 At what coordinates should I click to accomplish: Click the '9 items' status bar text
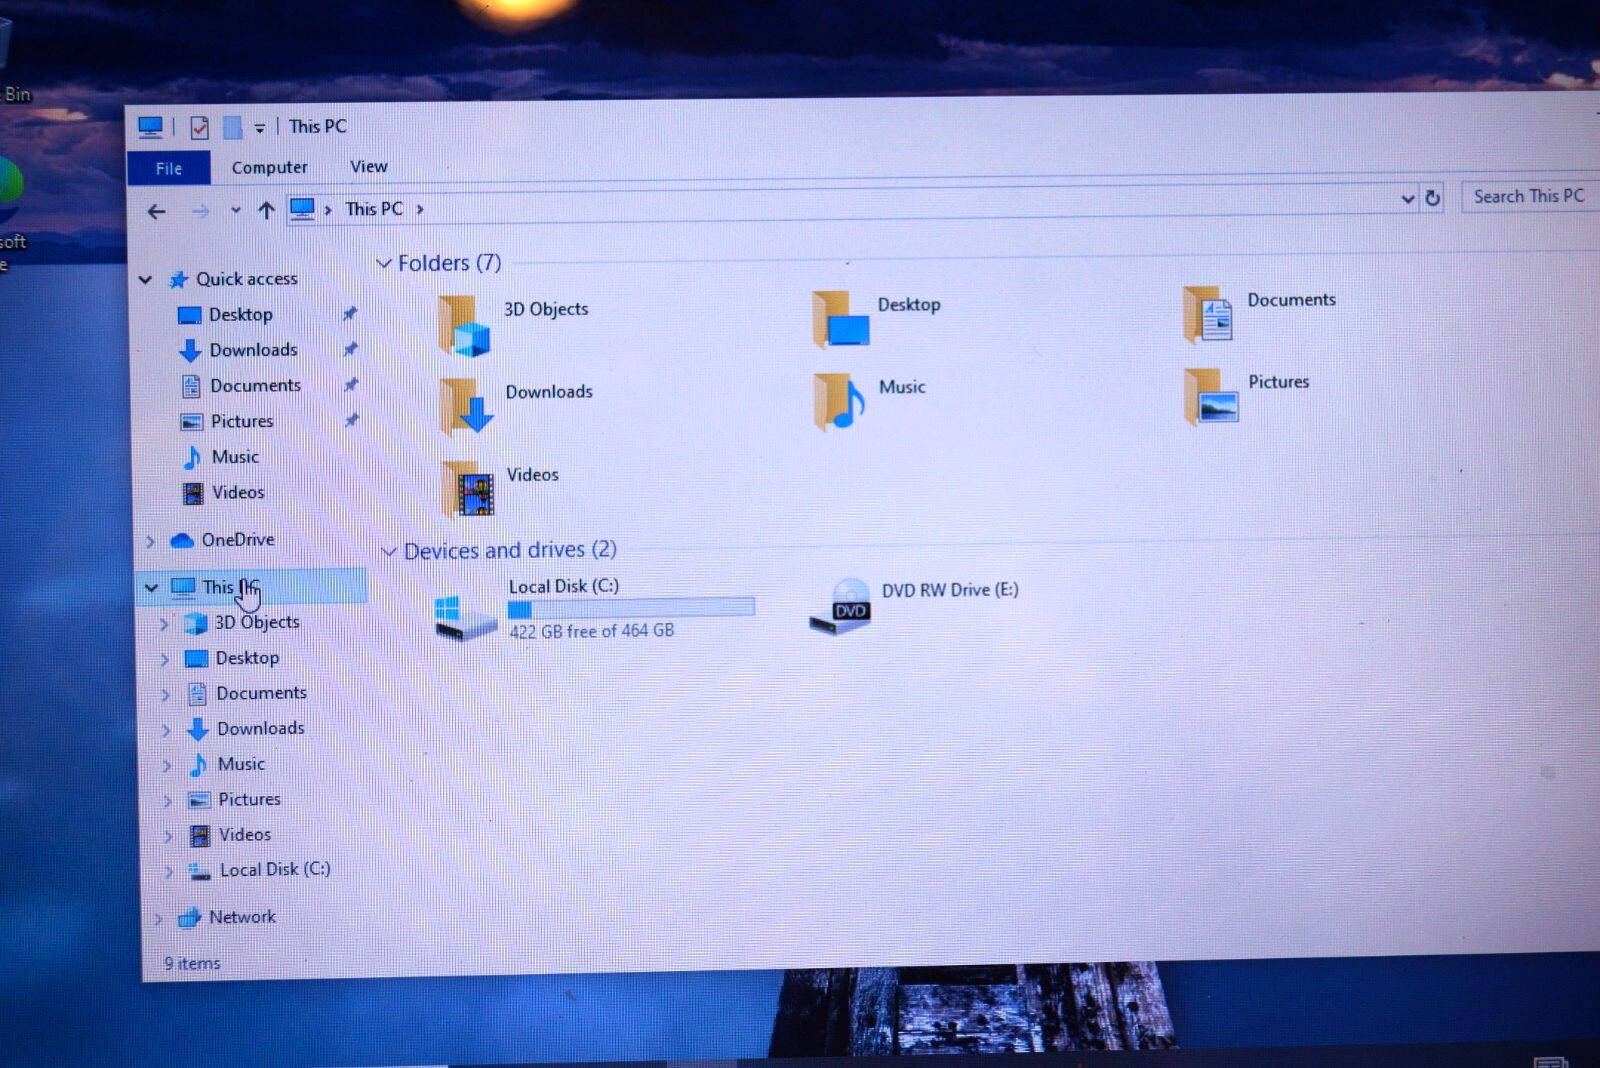[192, 963]
